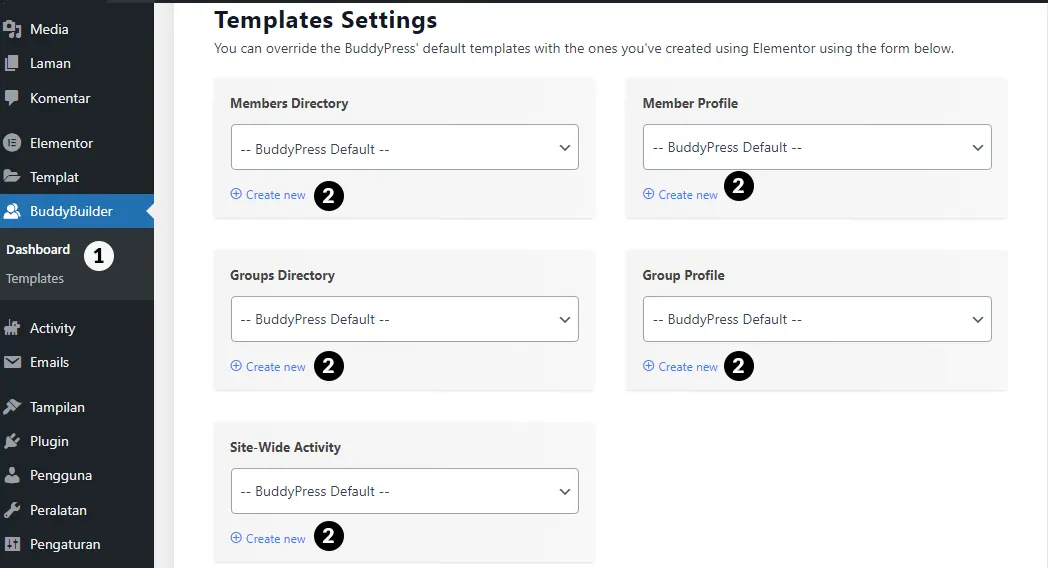
Task: Click plus icon under Group Profile
Action: pyautogui.click(x=648, y=366)
